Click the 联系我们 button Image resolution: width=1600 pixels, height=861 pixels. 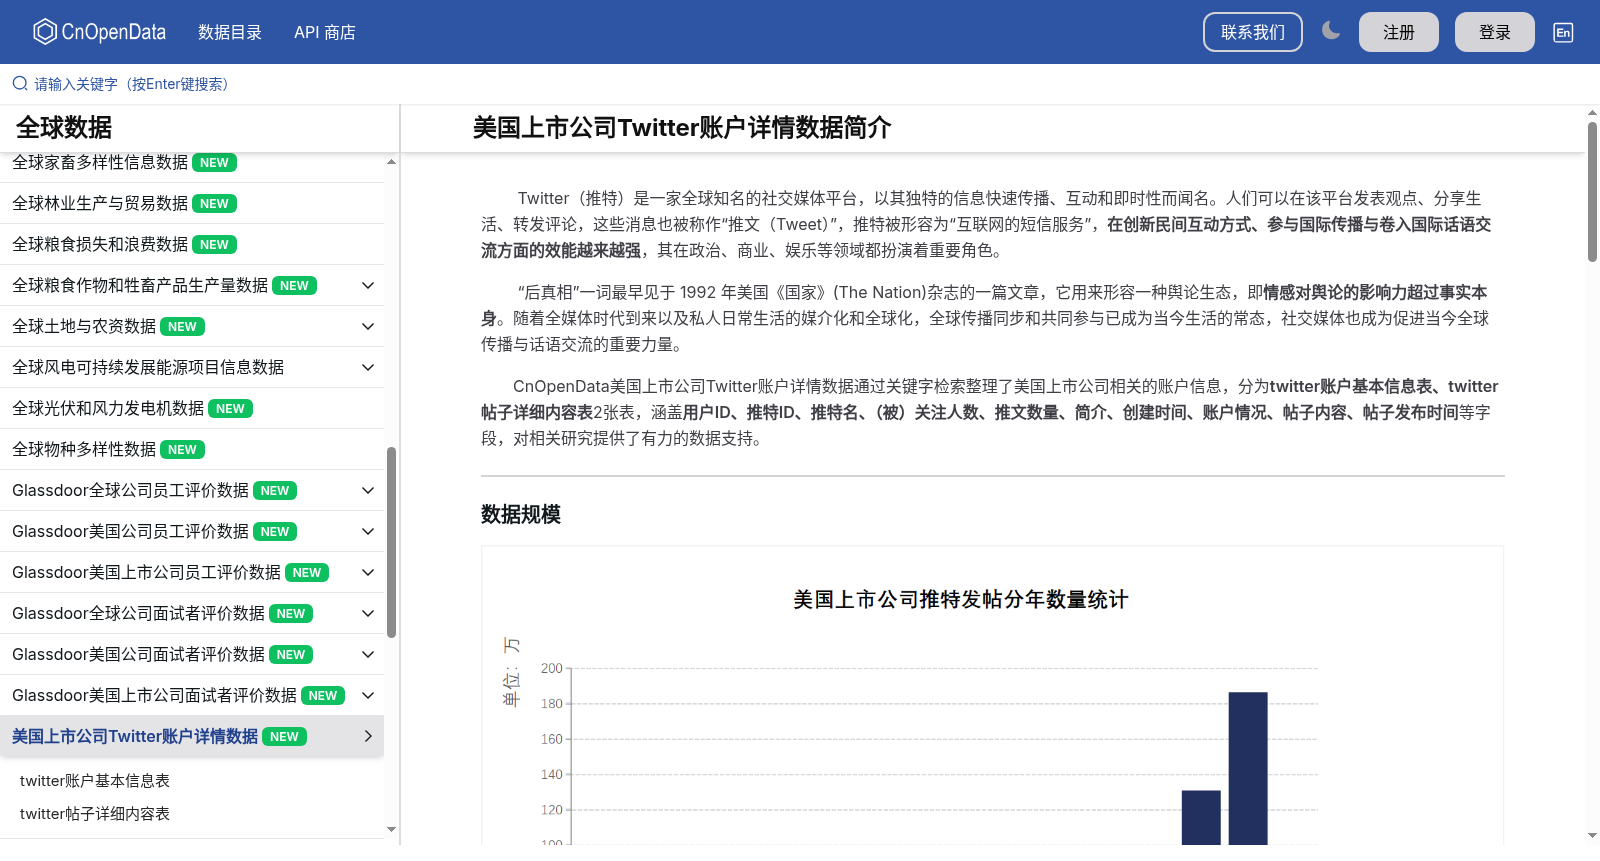point(1253,32)
